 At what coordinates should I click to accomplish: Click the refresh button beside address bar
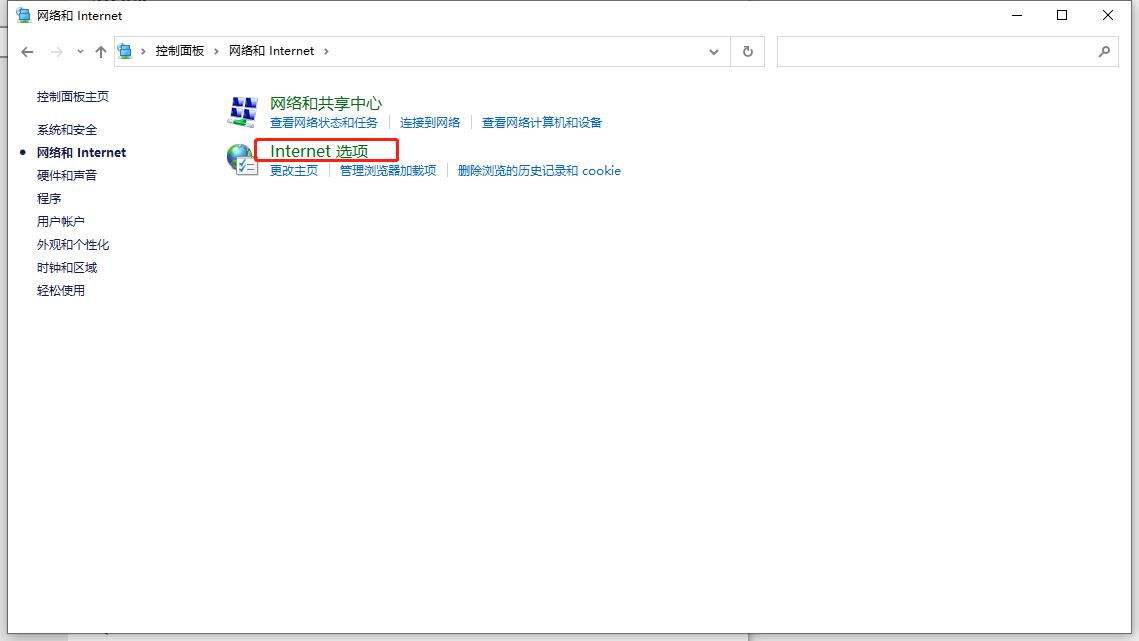747,51
